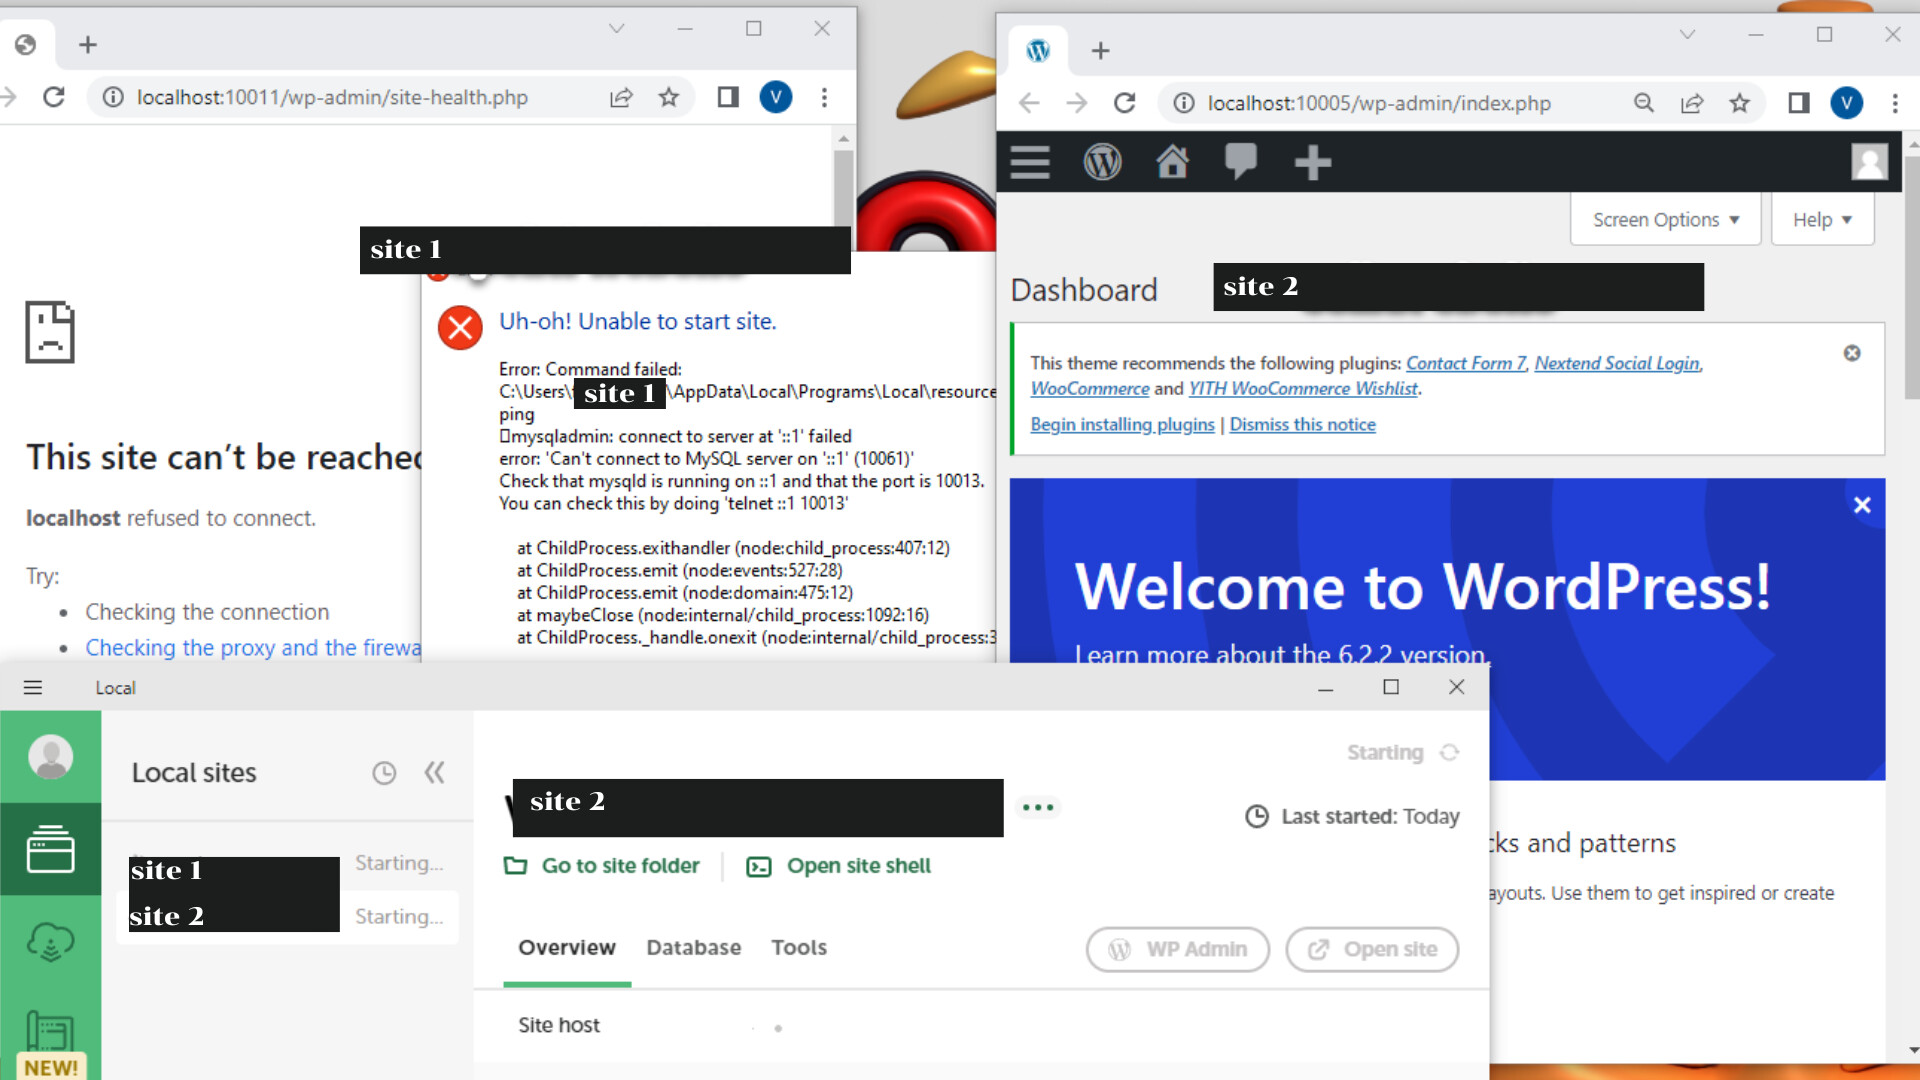Open Contact Form 7 plugin link
This screenshot has height=1080, width=1920.
point(1466,363)
